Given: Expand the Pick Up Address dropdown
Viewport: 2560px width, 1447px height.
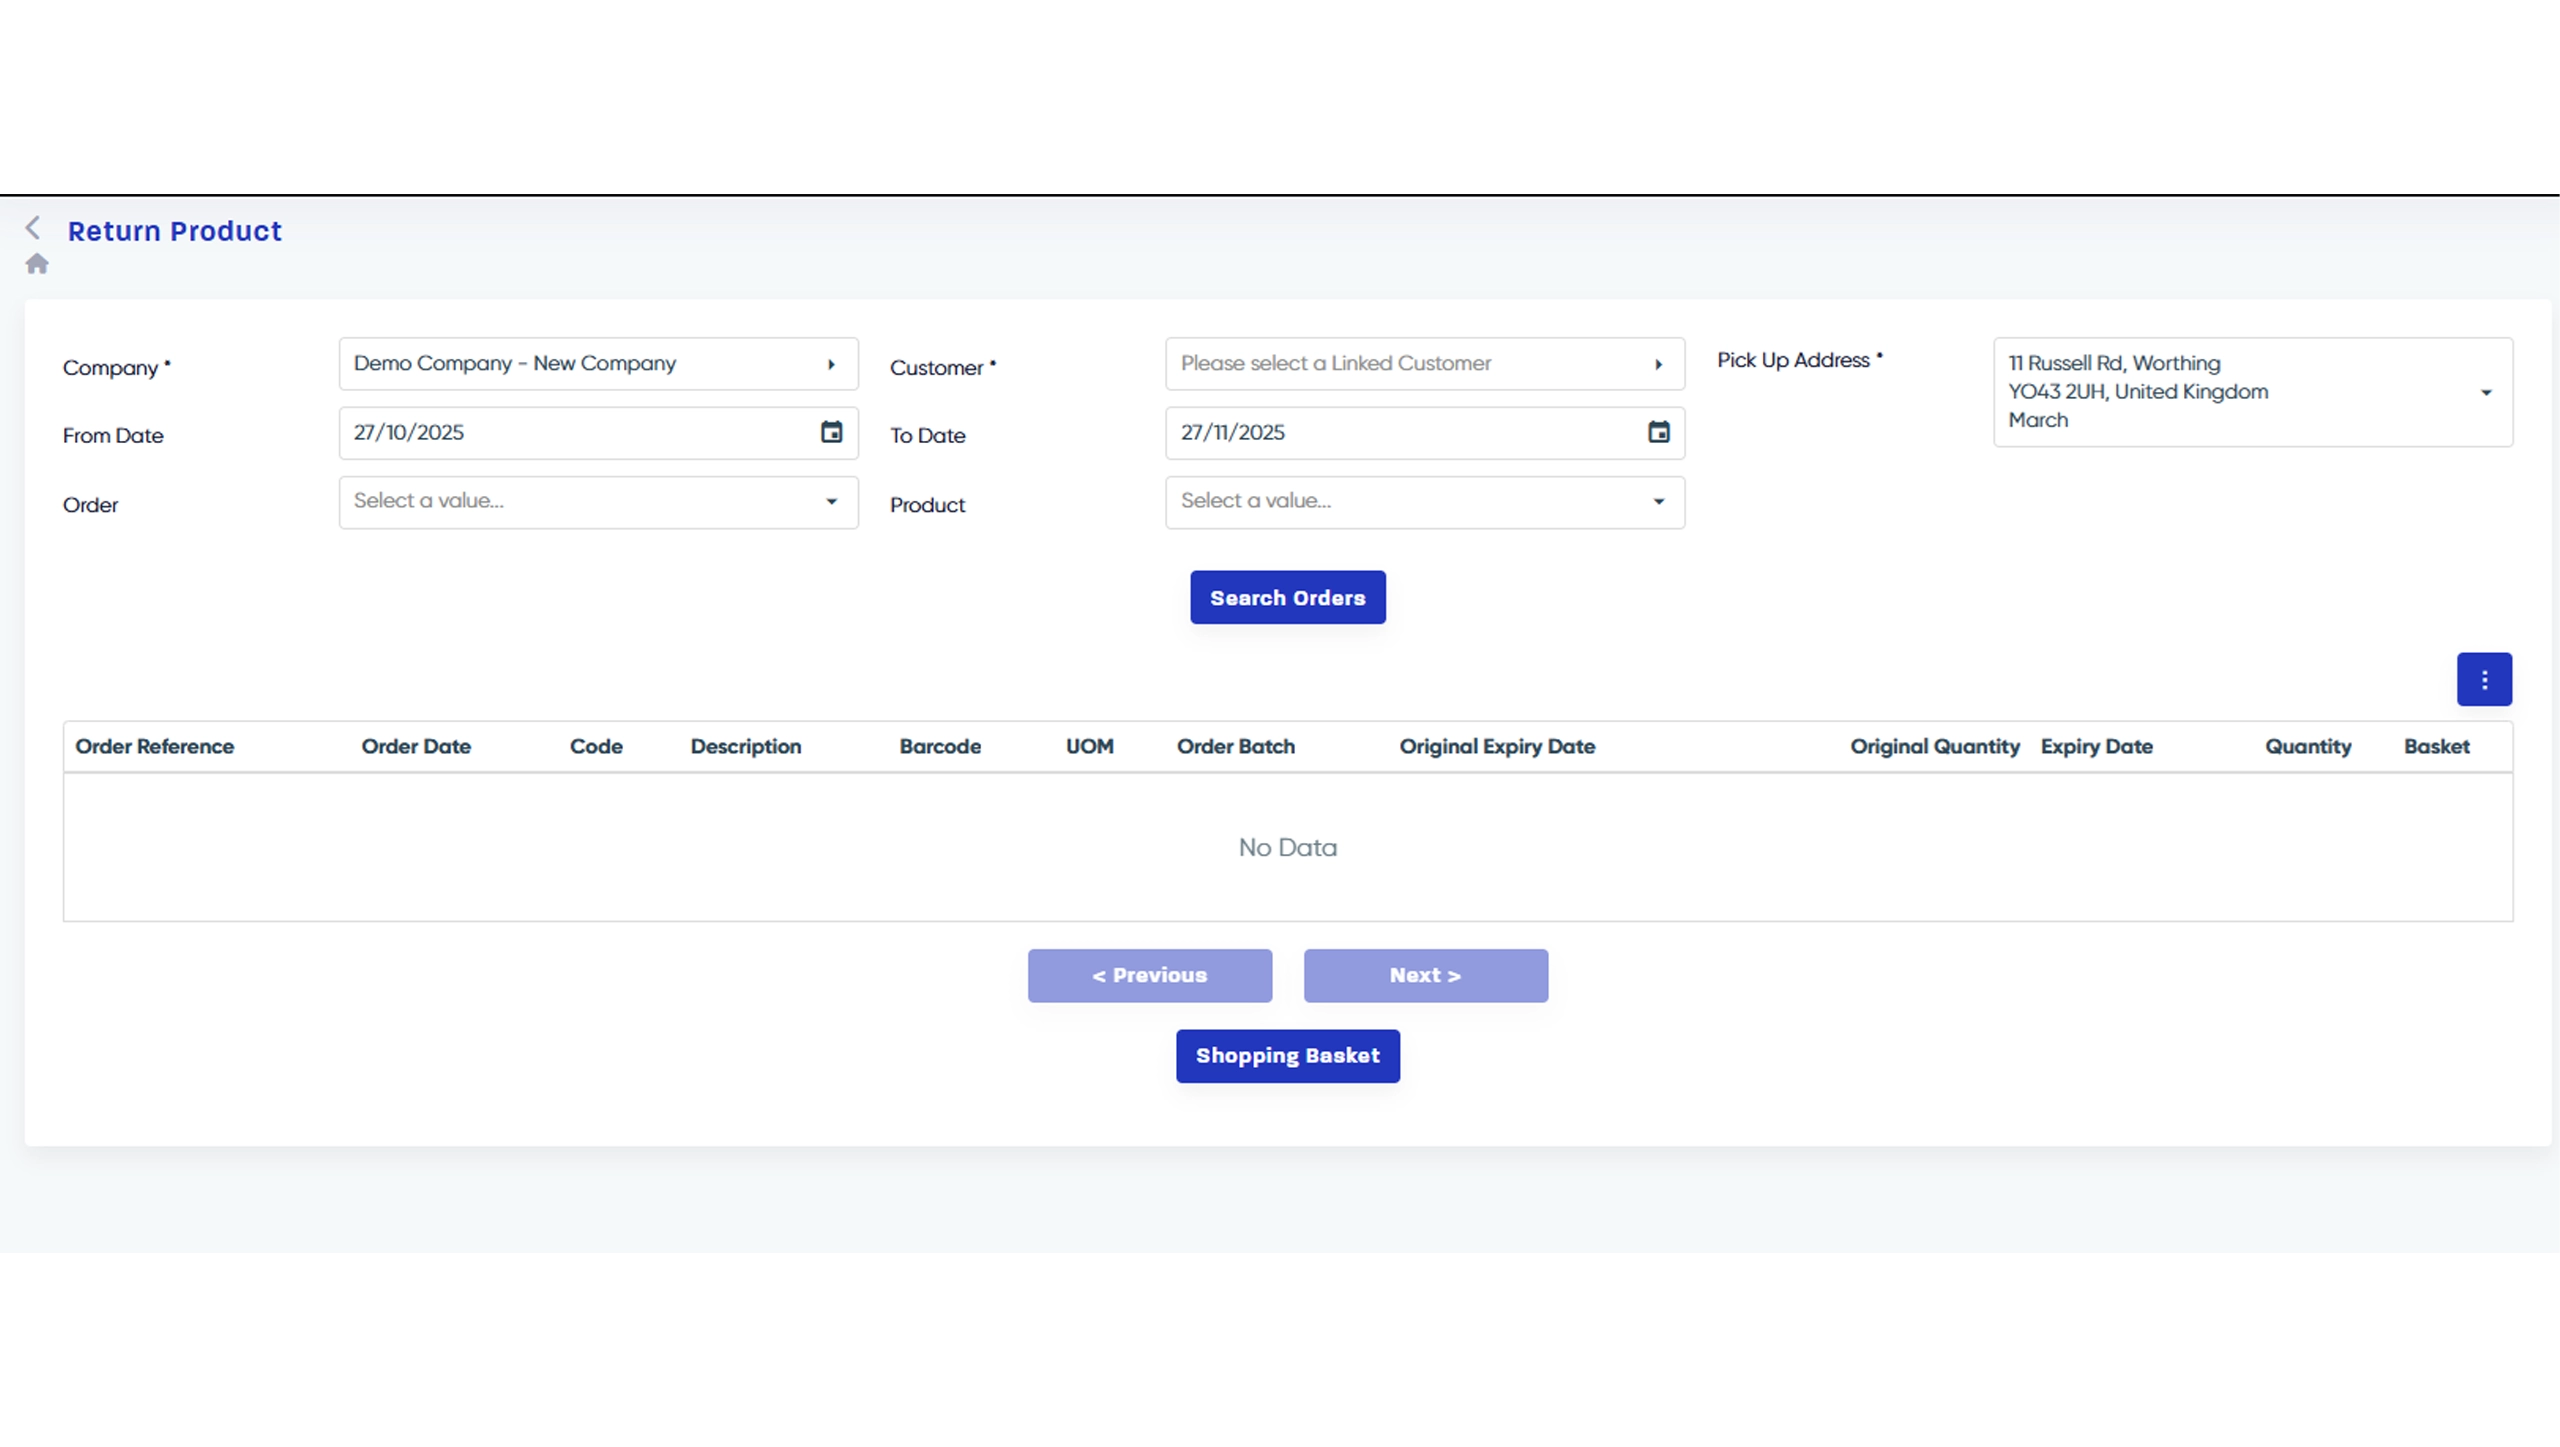Looking at the screenshot, I should click(2486, 392).
